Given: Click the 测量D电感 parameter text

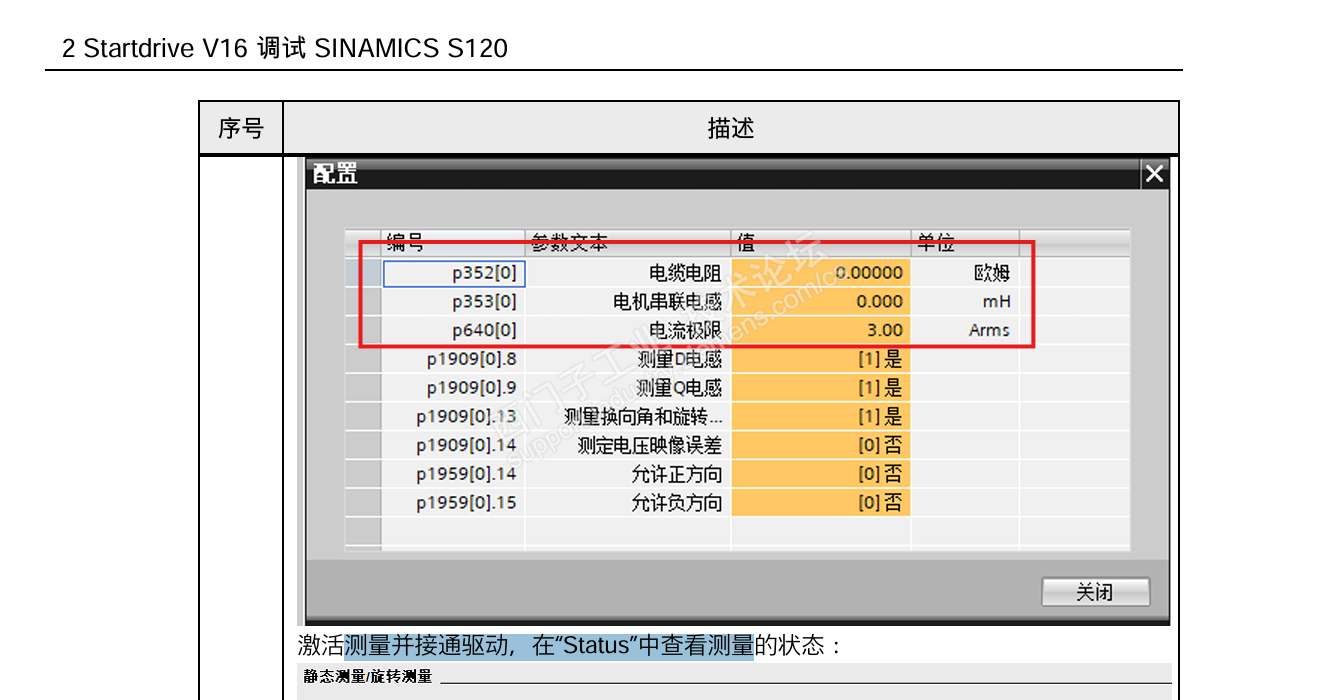Looking at the screenshot, I should click(680, 359).
